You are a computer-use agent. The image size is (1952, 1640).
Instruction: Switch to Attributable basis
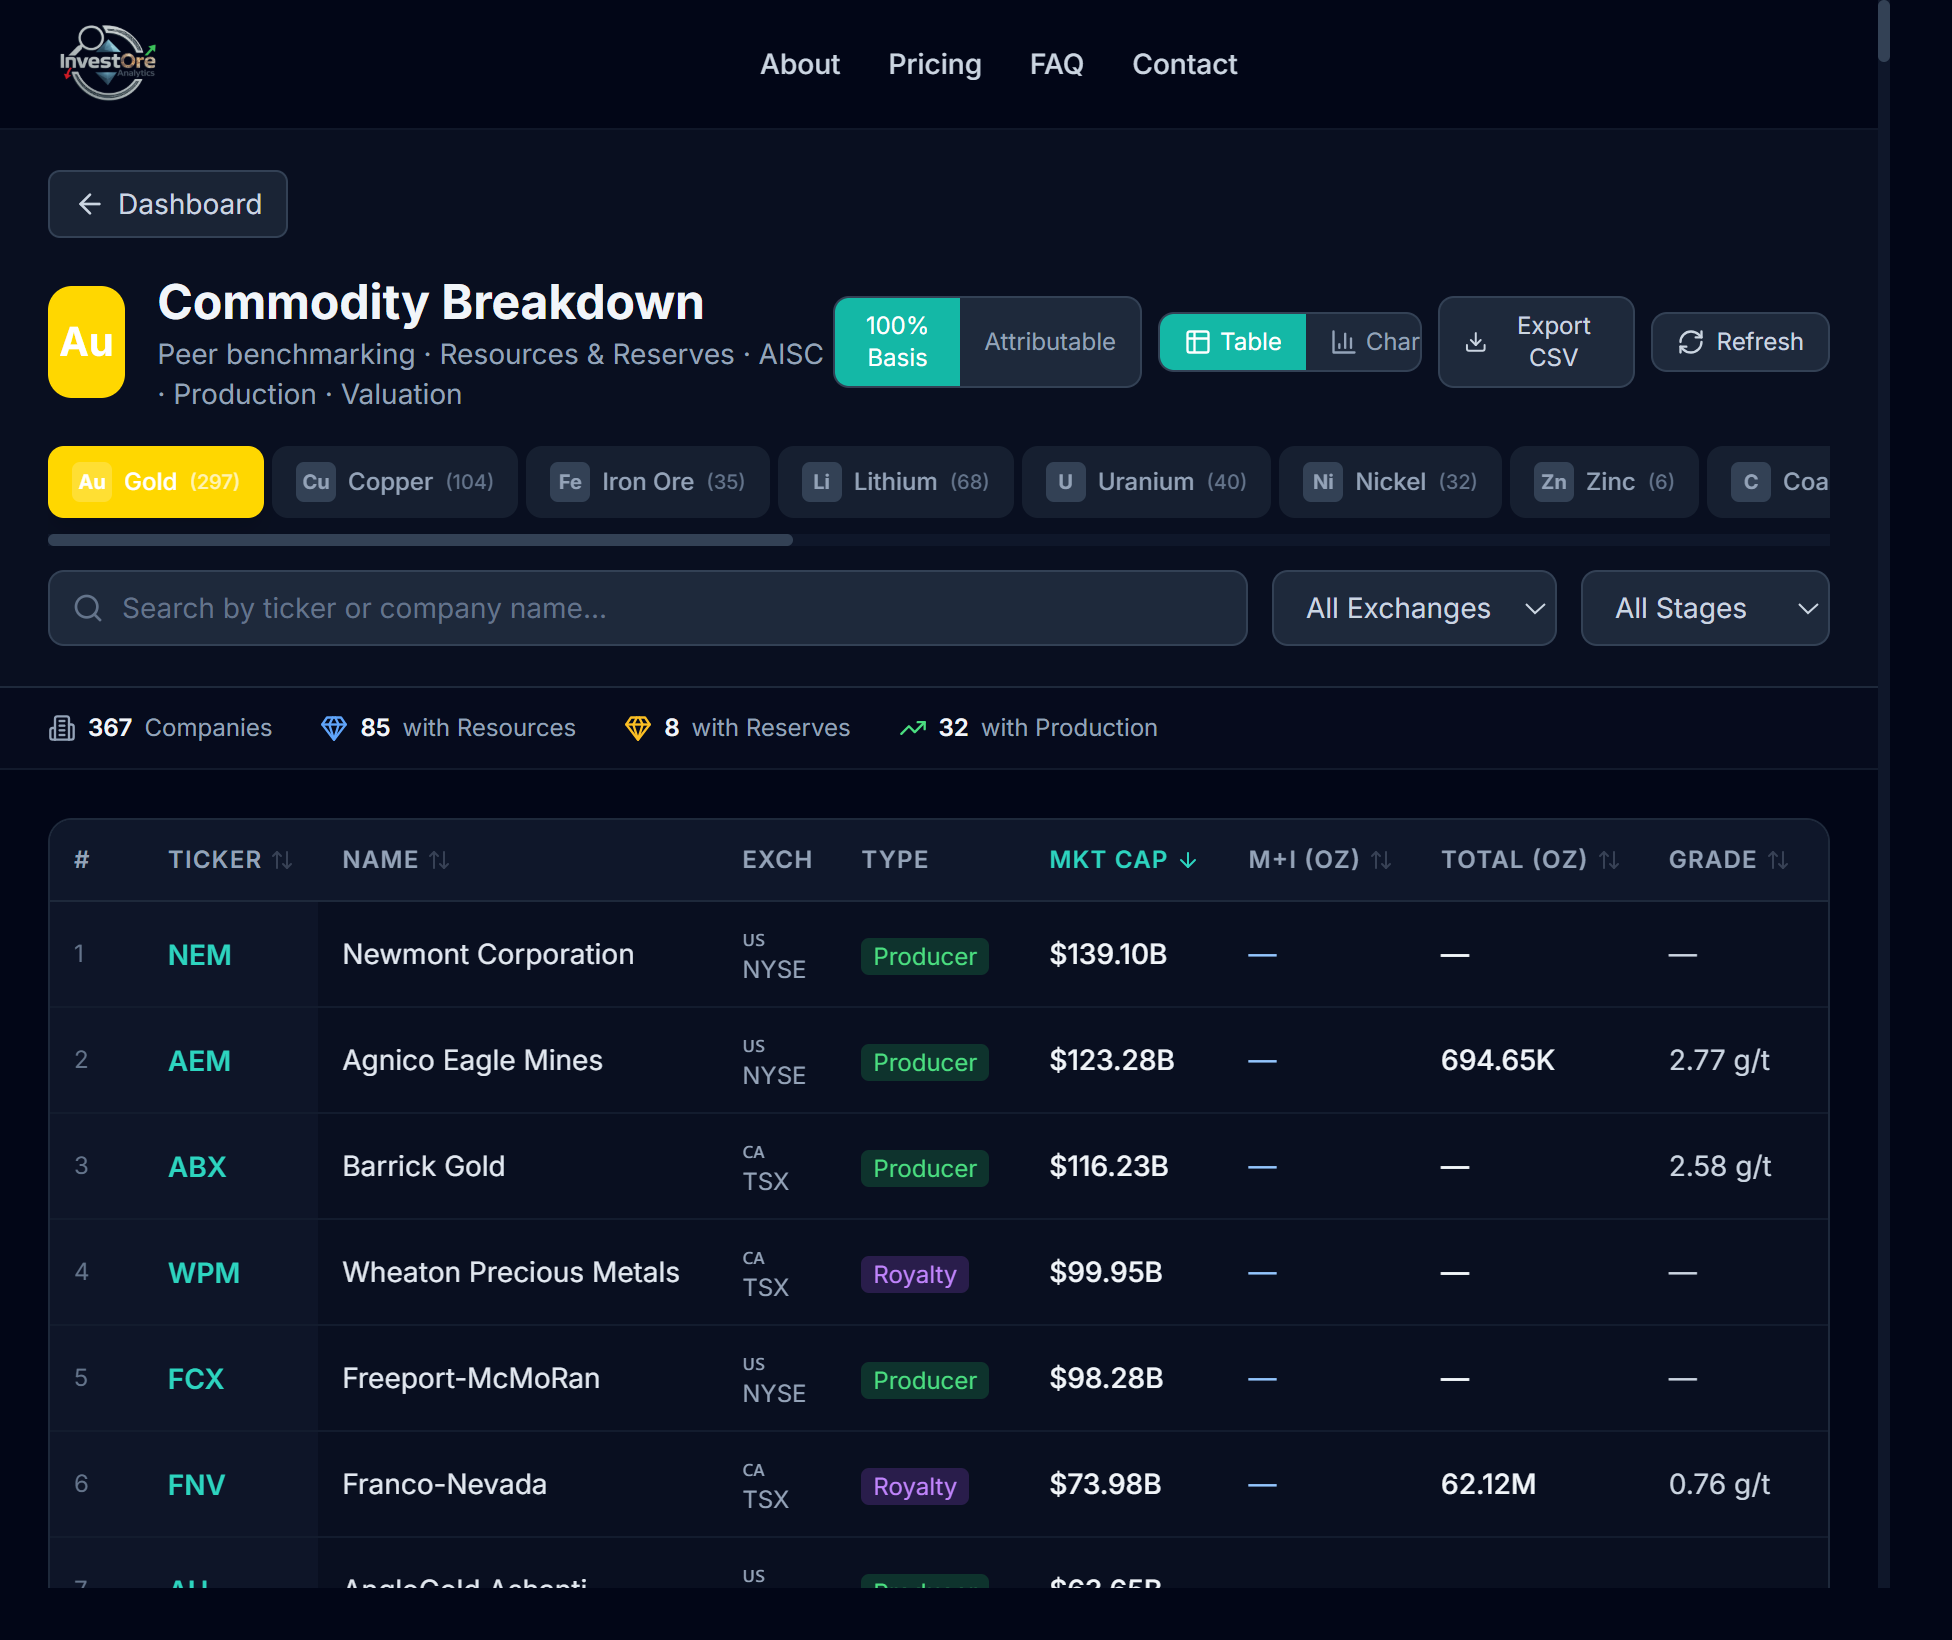tap(1050, 342)
